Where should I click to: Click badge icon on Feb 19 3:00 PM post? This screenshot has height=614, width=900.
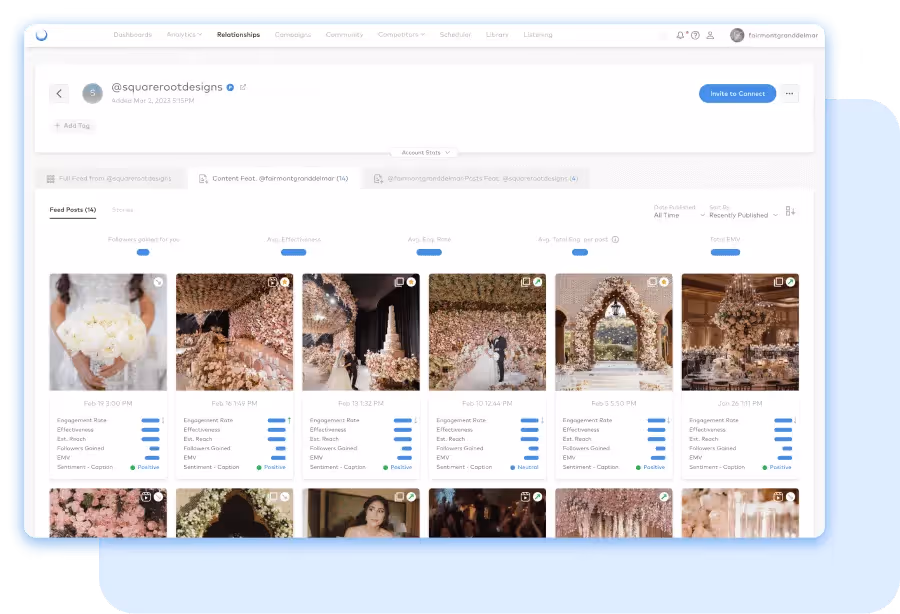click(x=158, y=282)
